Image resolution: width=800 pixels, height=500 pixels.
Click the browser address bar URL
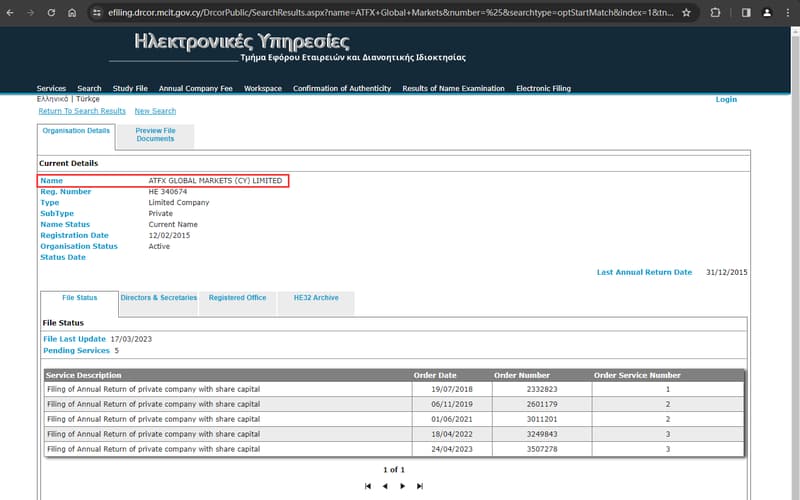click(x=390, y=13)
